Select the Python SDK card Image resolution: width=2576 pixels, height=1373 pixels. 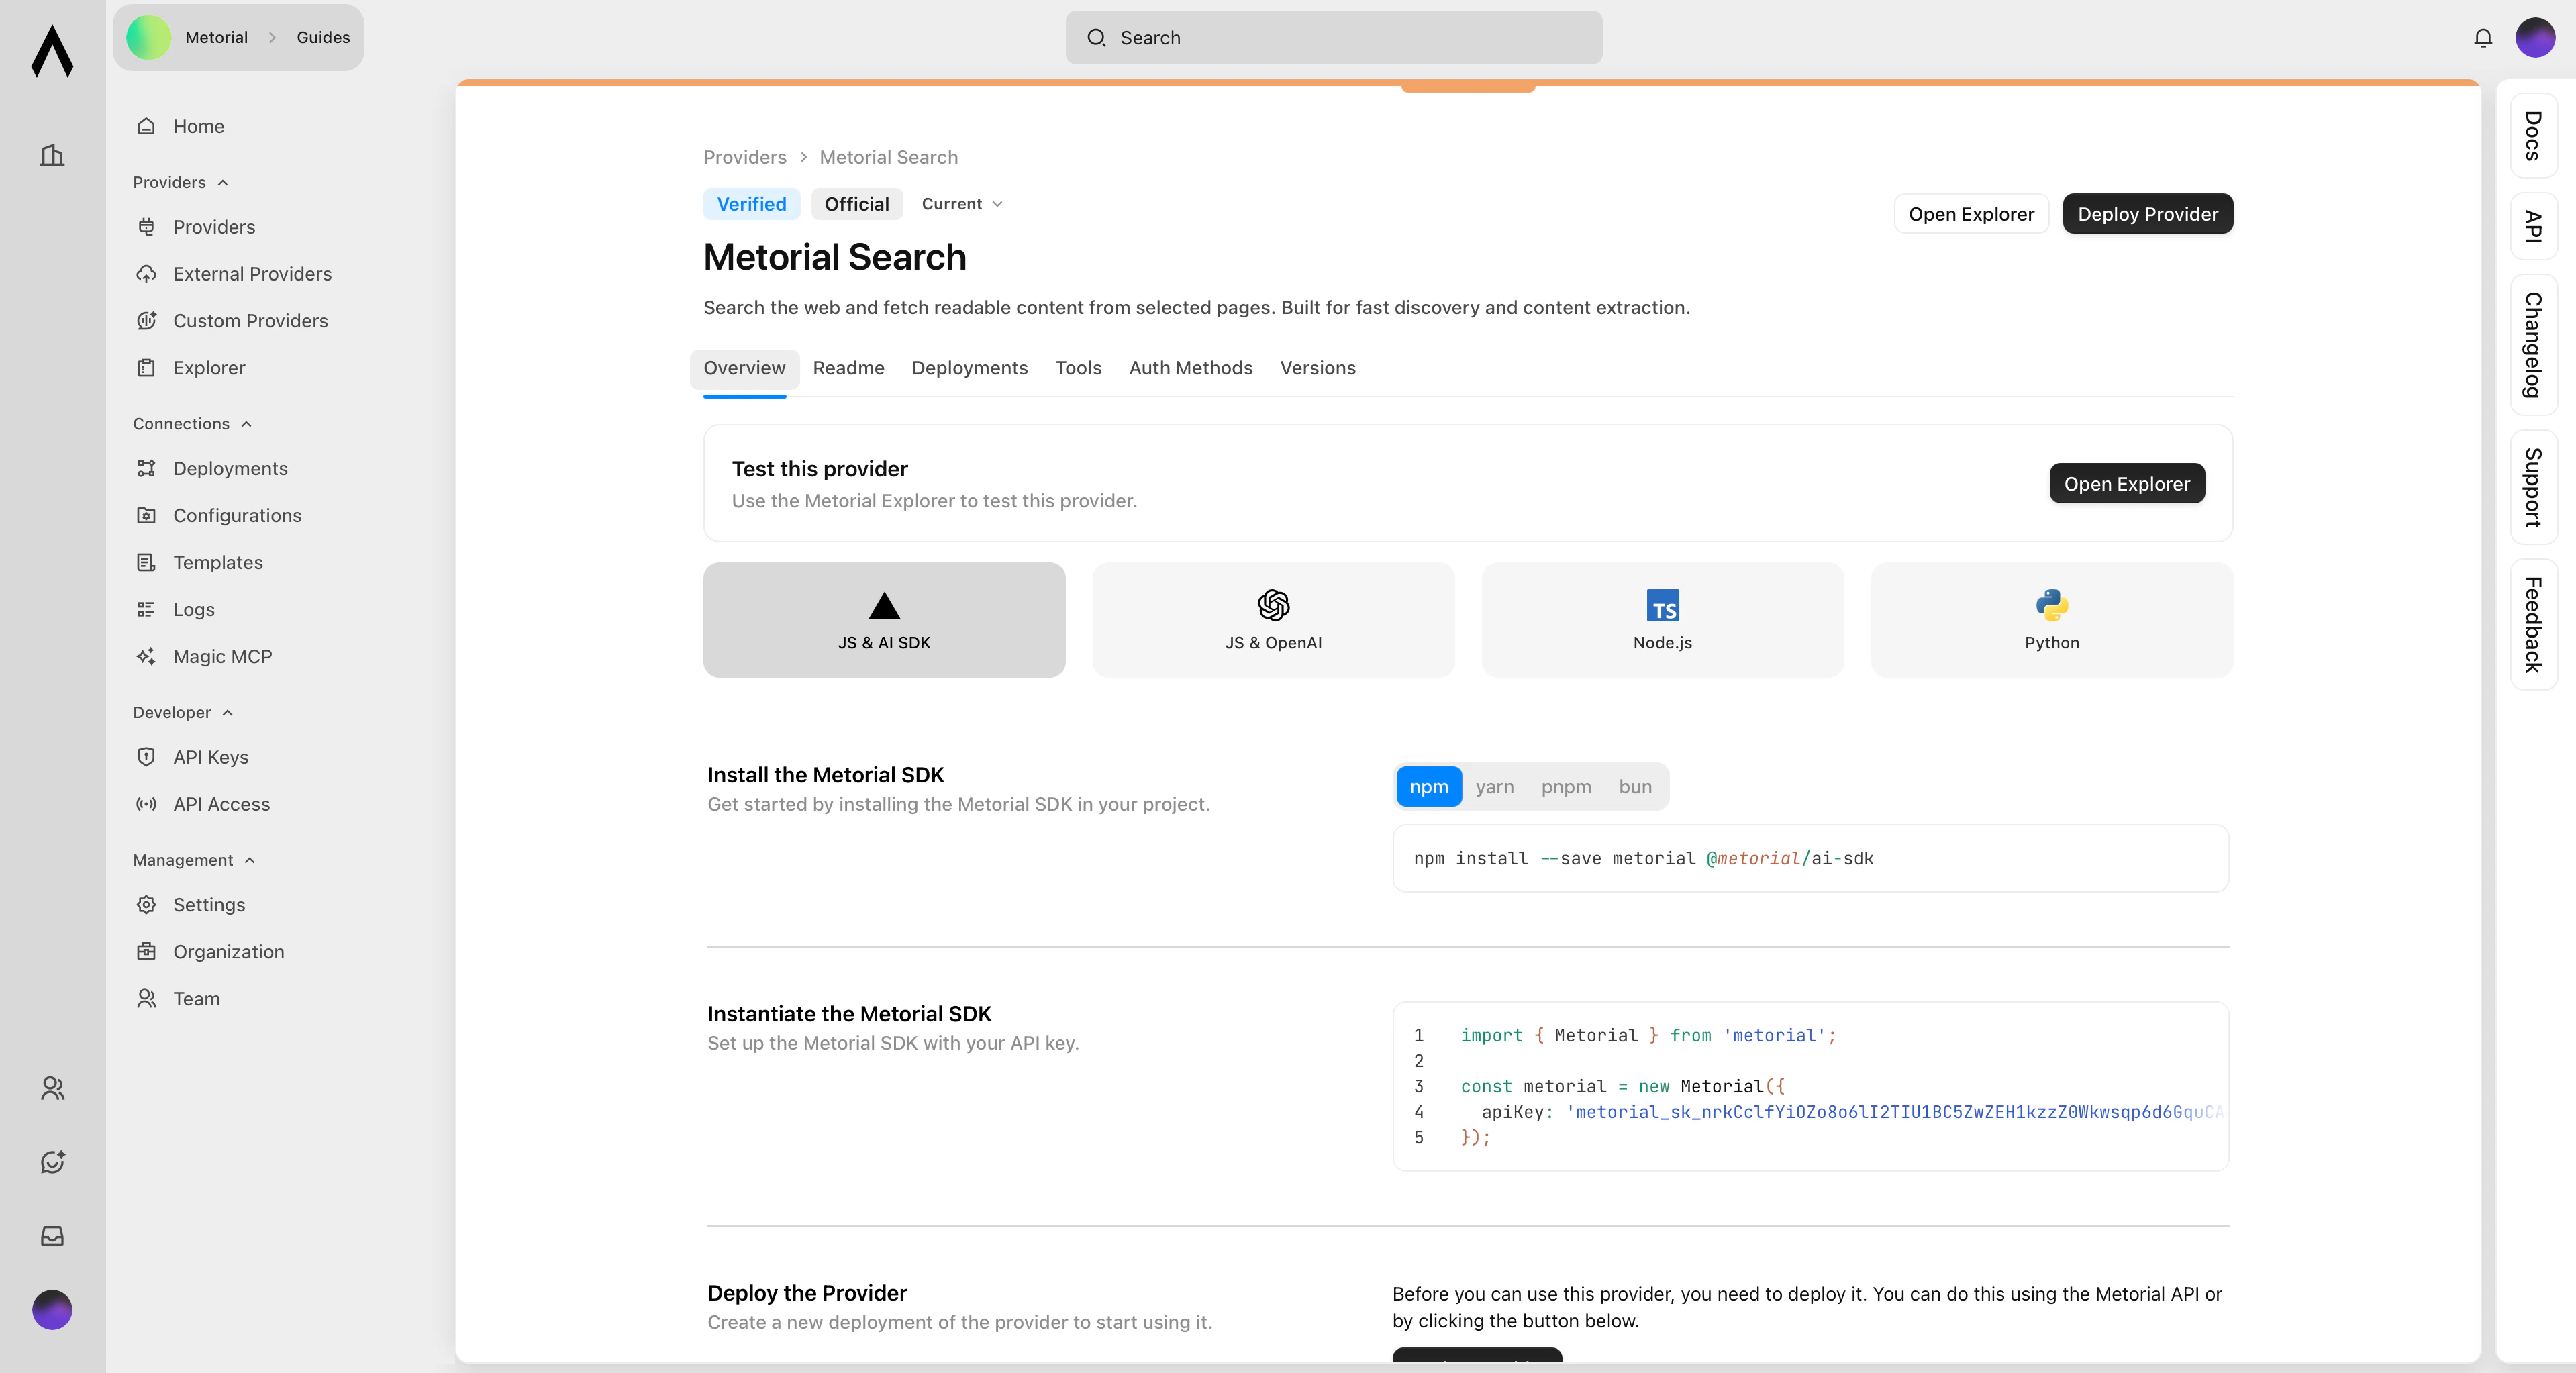2051,620
